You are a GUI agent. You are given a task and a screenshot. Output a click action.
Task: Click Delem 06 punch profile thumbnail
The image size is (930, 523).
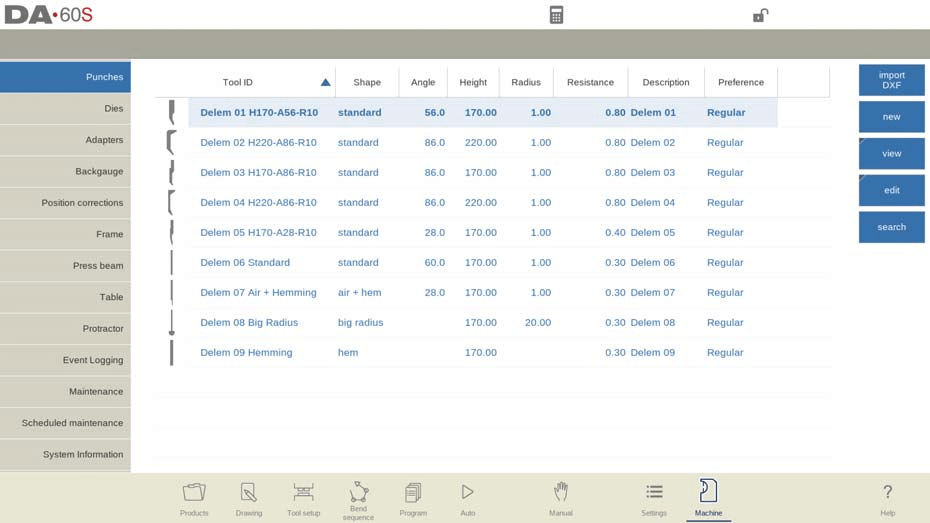pos(171,262)
